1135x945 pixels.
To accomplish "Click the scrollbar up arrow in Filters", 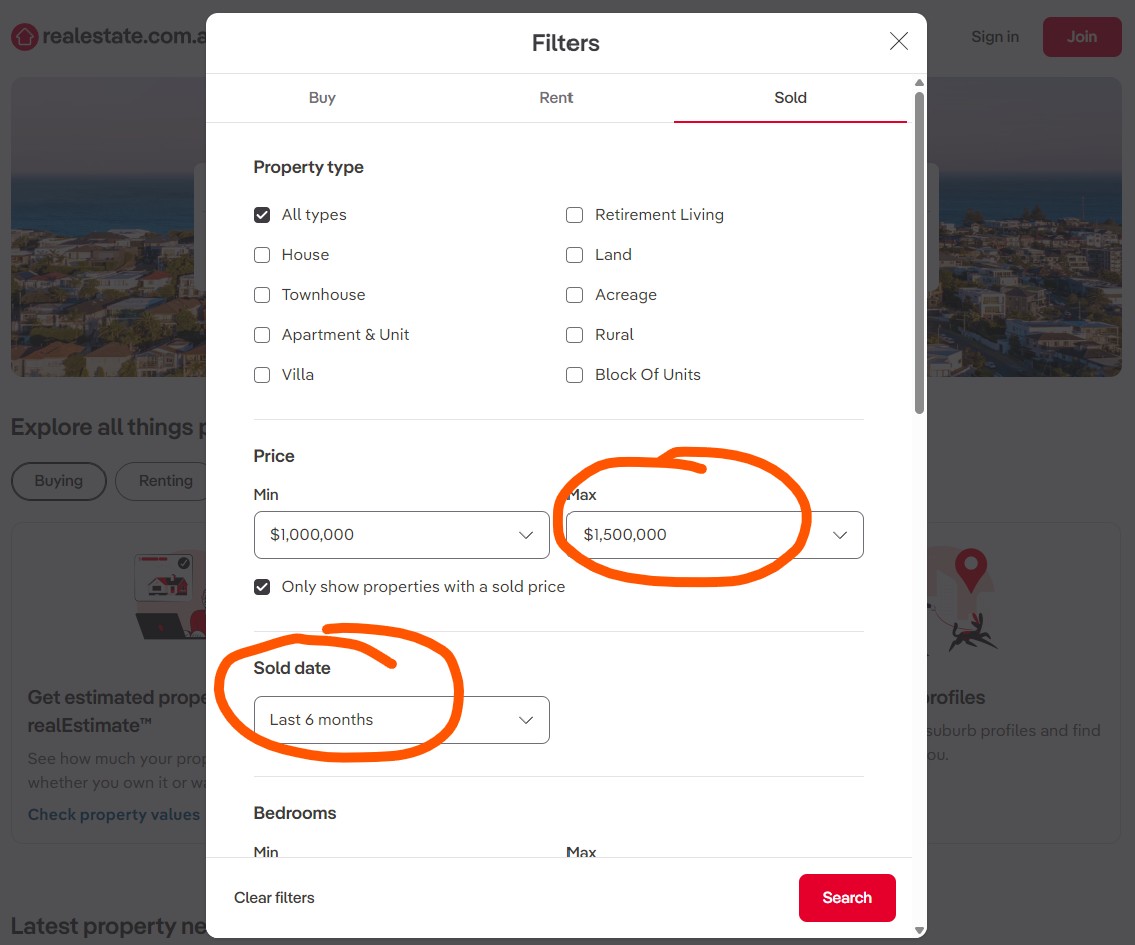I will [x=919, y=82].
